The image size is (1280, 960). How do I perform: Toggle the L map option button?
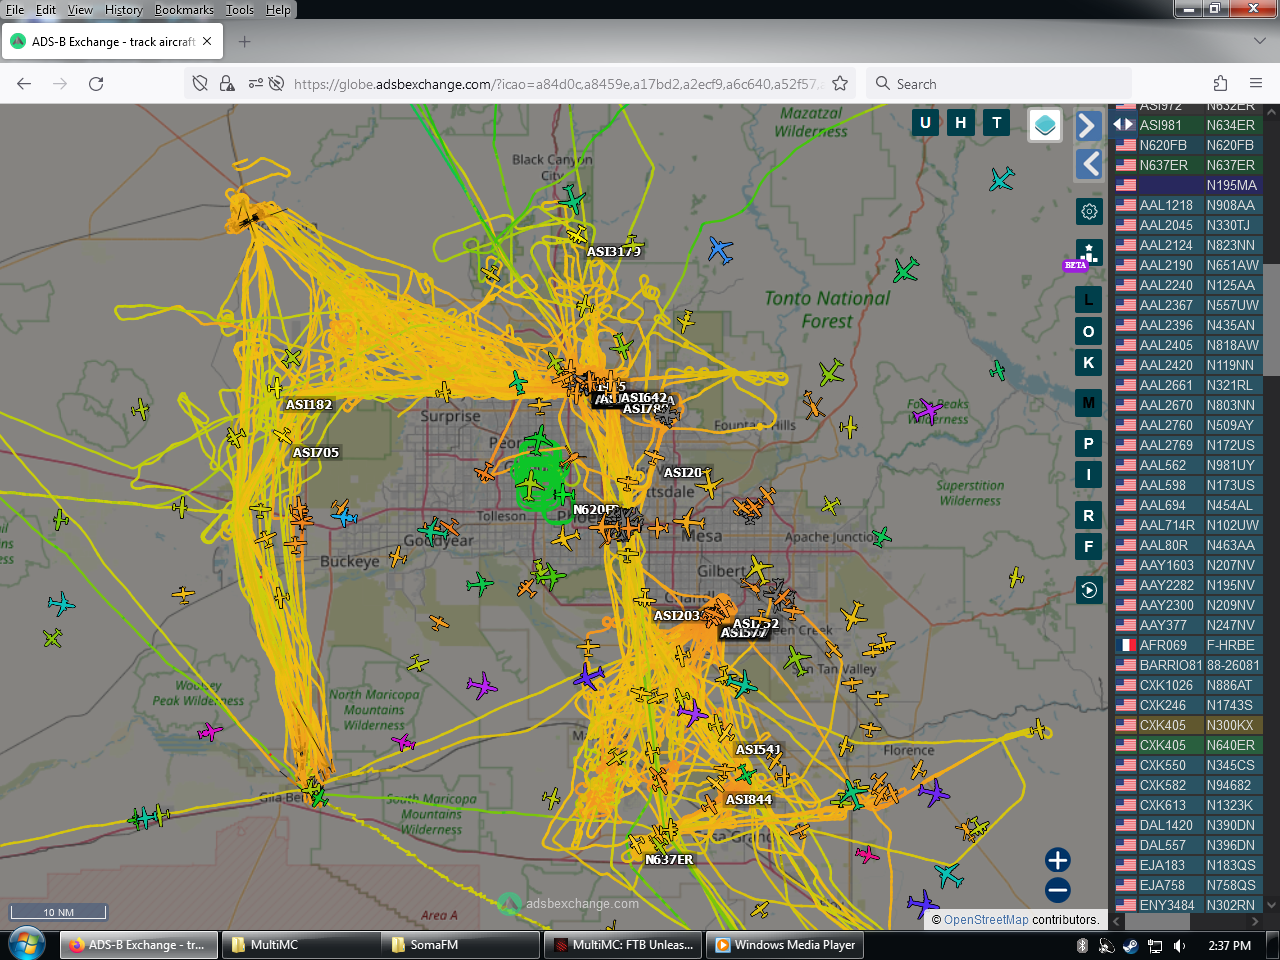[1089, 299]
